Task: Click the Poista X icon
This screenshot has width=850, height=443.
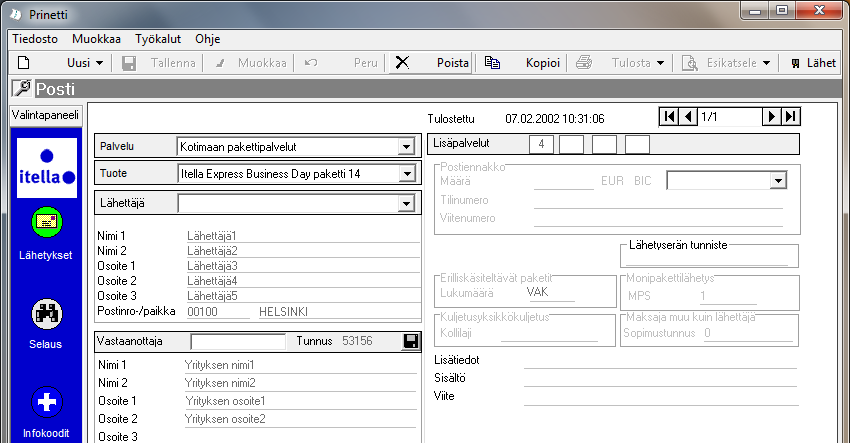Action: click(402, 63)
